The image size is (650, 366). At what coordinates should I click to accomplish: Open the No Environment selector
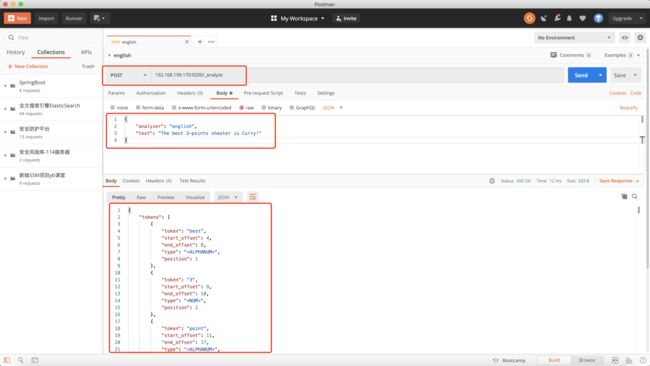[574, 38]
